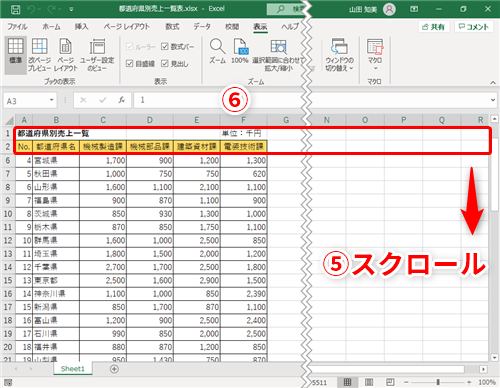500x388 pixels.
Task: Click the zoom in plus button
Action: click(x=469, y=382)
